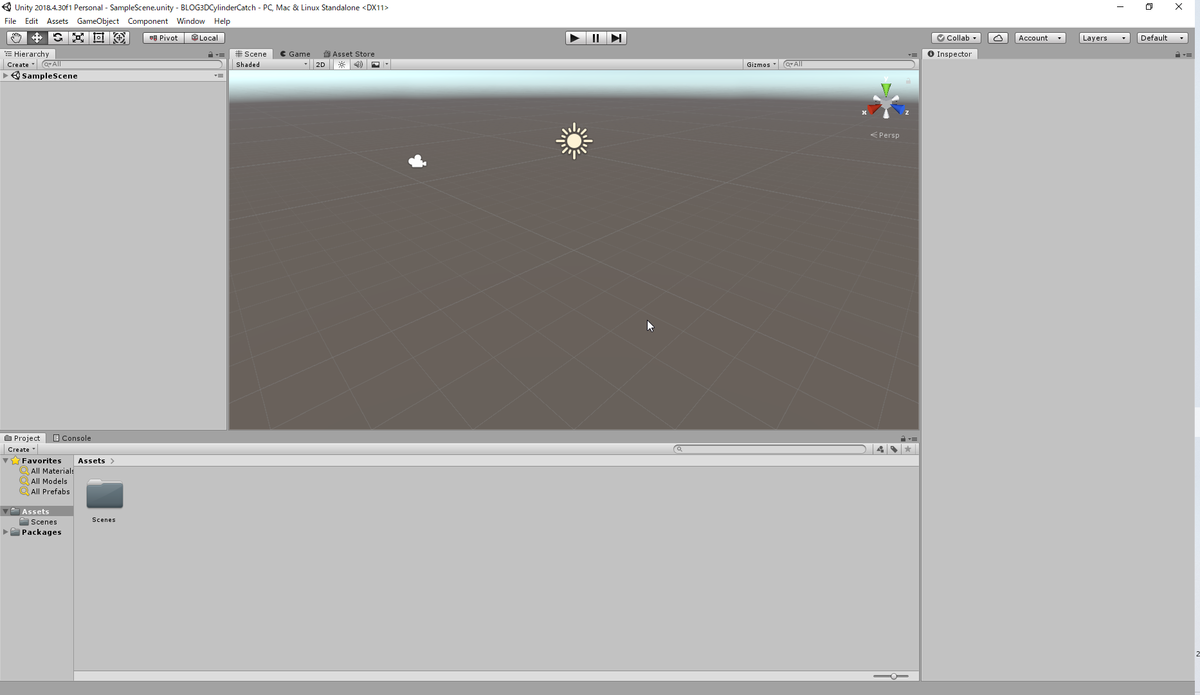Toggle the Project panel lock
This screenshot has width=1200, height=695.
[x=903, y=438]
